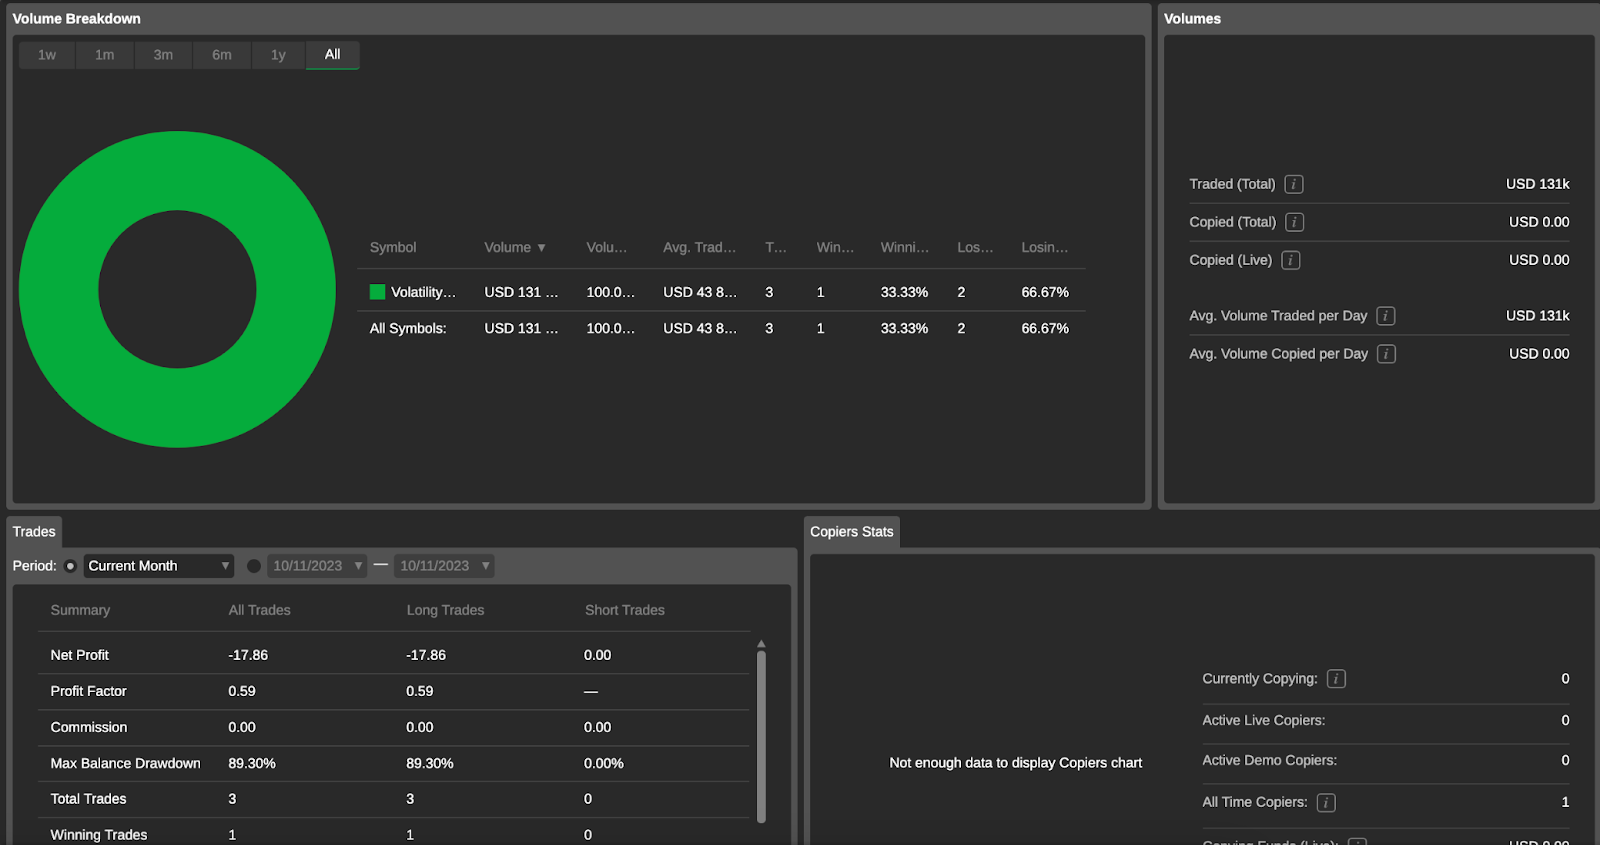
Task: Select the custom date range radio button
Action: 254,566
